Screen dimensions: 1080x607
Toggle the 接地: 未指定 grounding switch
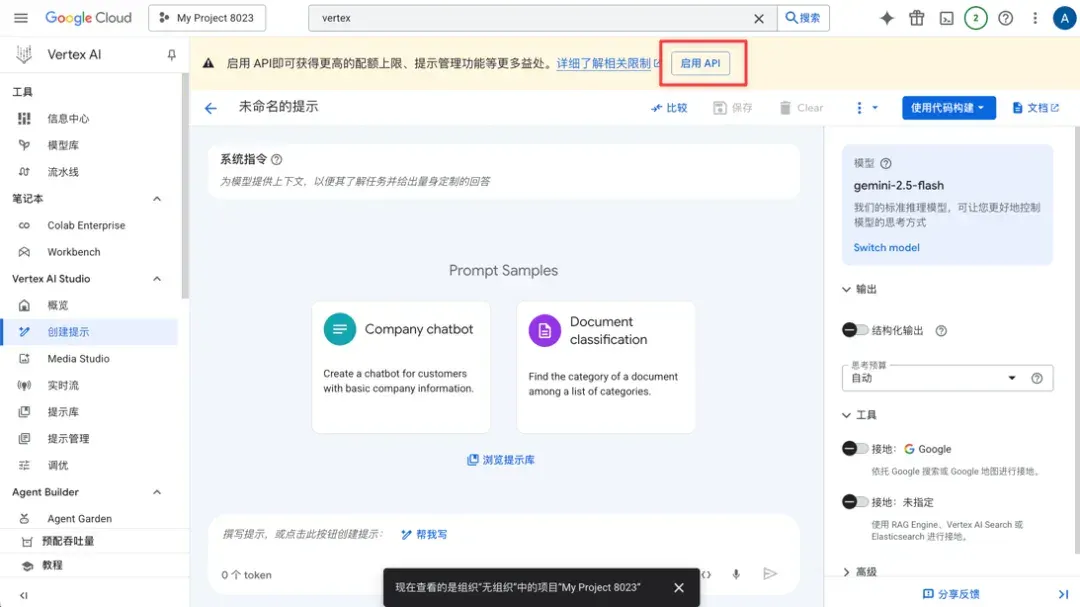click(855, 502)
